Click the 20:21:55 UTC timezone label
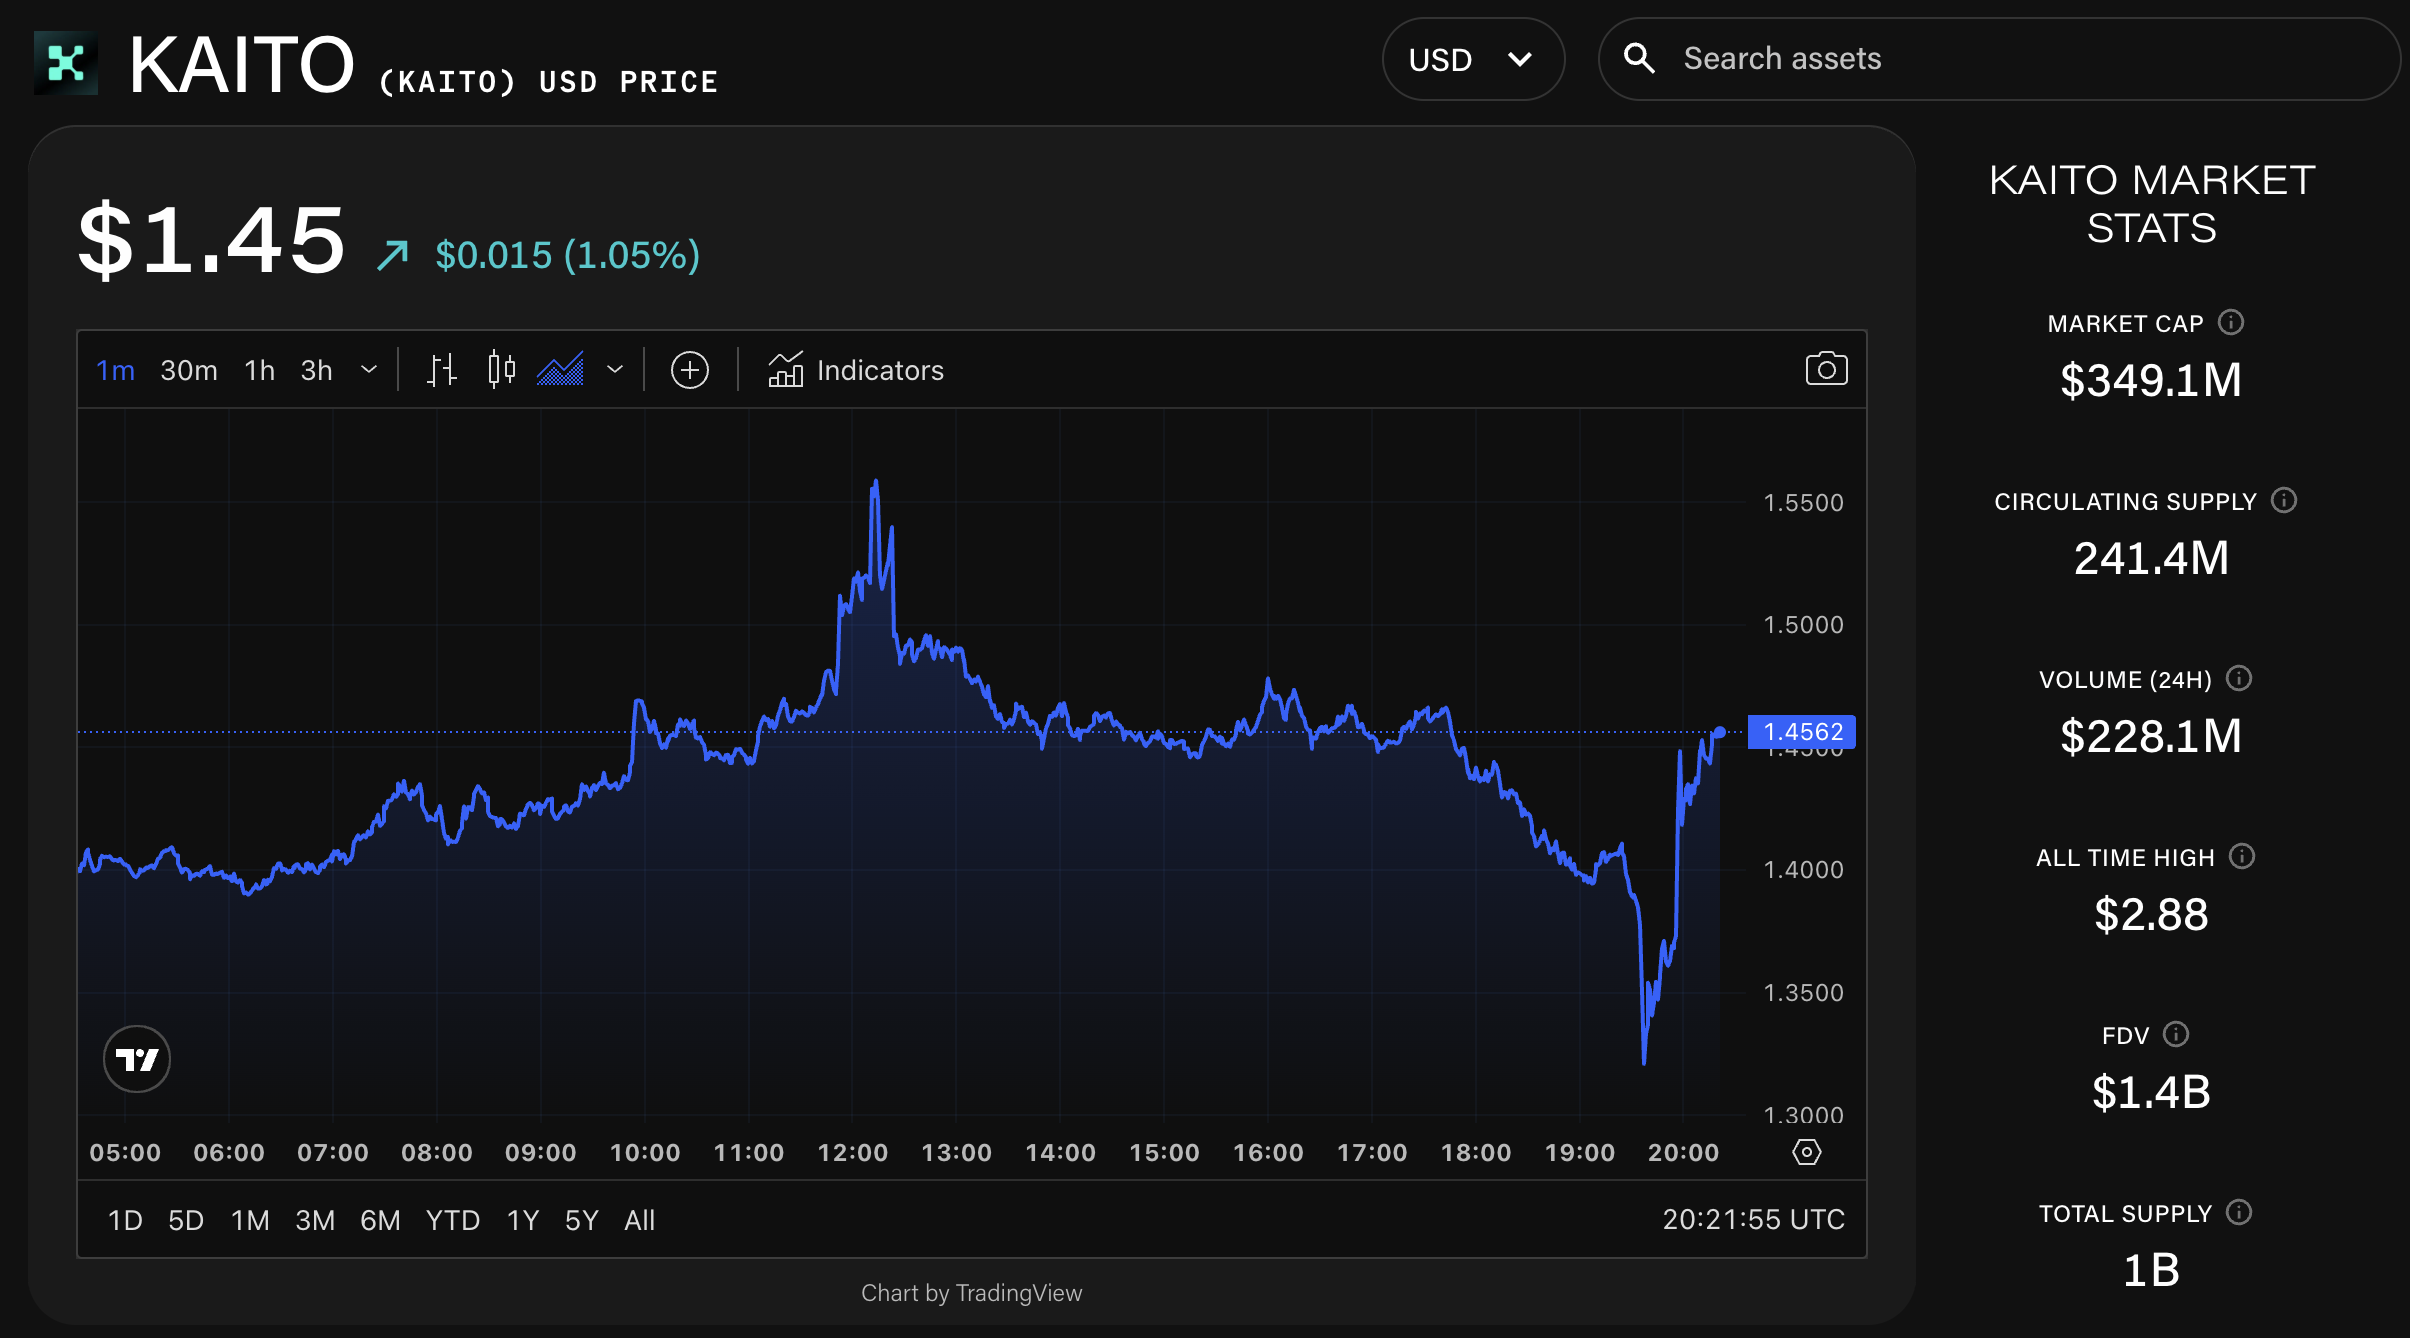This screenshot has width=2410, height=1338. (1753, 1219)
